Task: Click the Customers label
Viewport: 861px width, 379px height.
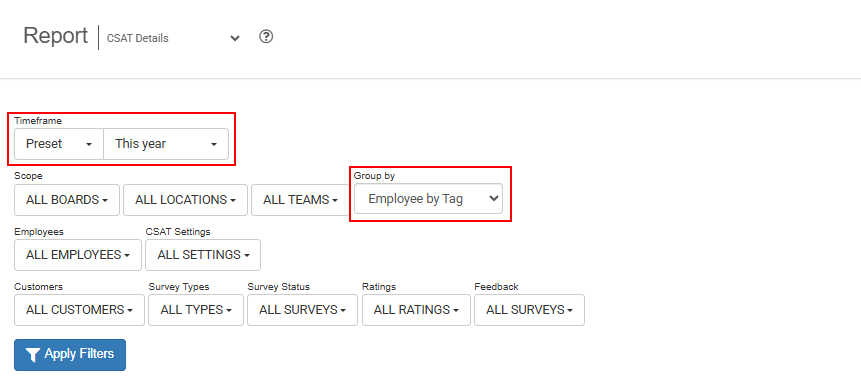Action: coord(38,287)
